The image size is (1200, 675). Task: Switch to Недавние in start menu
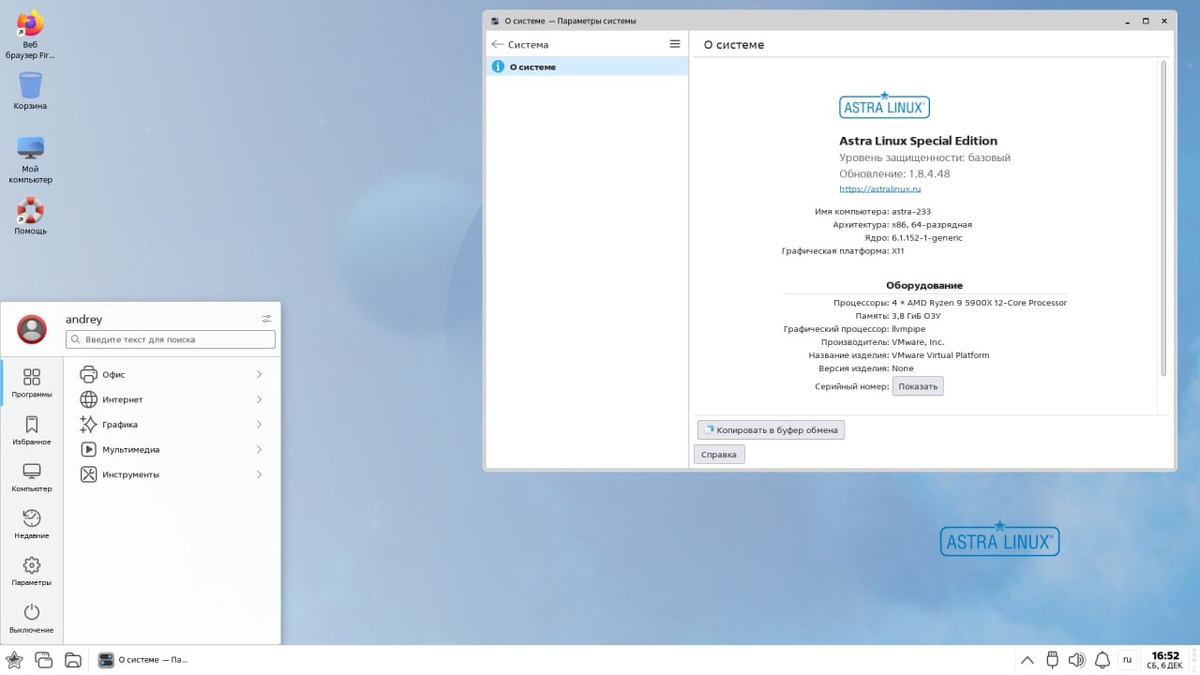pyautogui.click(x=32, y=524)
